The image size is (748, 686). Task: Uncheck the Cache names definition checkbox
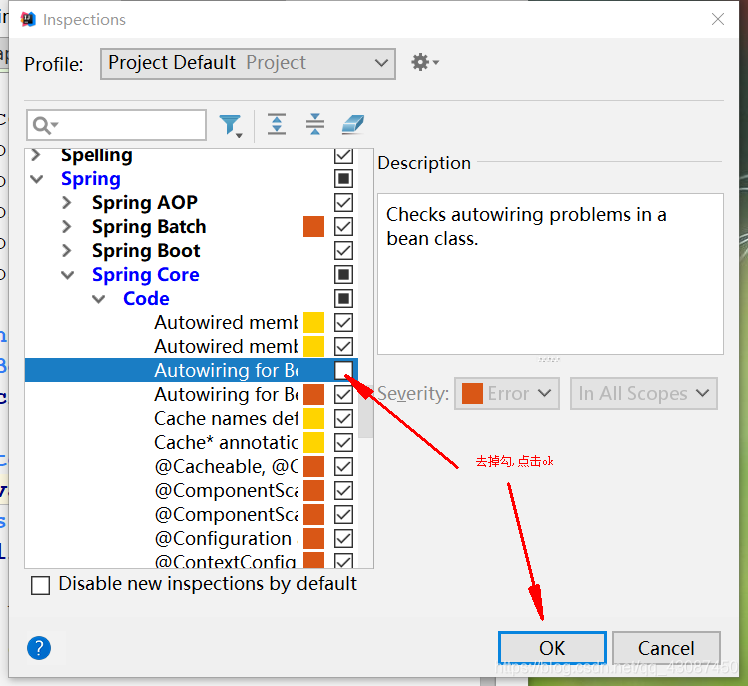click(x=343, y=418)
